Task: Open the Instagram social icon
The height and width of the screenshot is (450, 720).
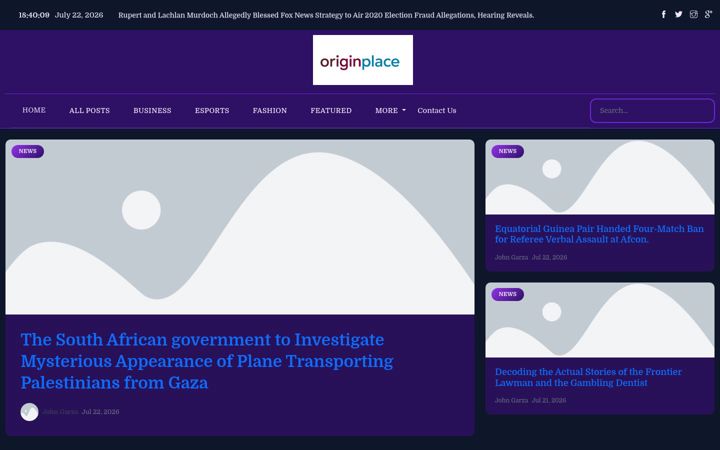Action: 693,15
